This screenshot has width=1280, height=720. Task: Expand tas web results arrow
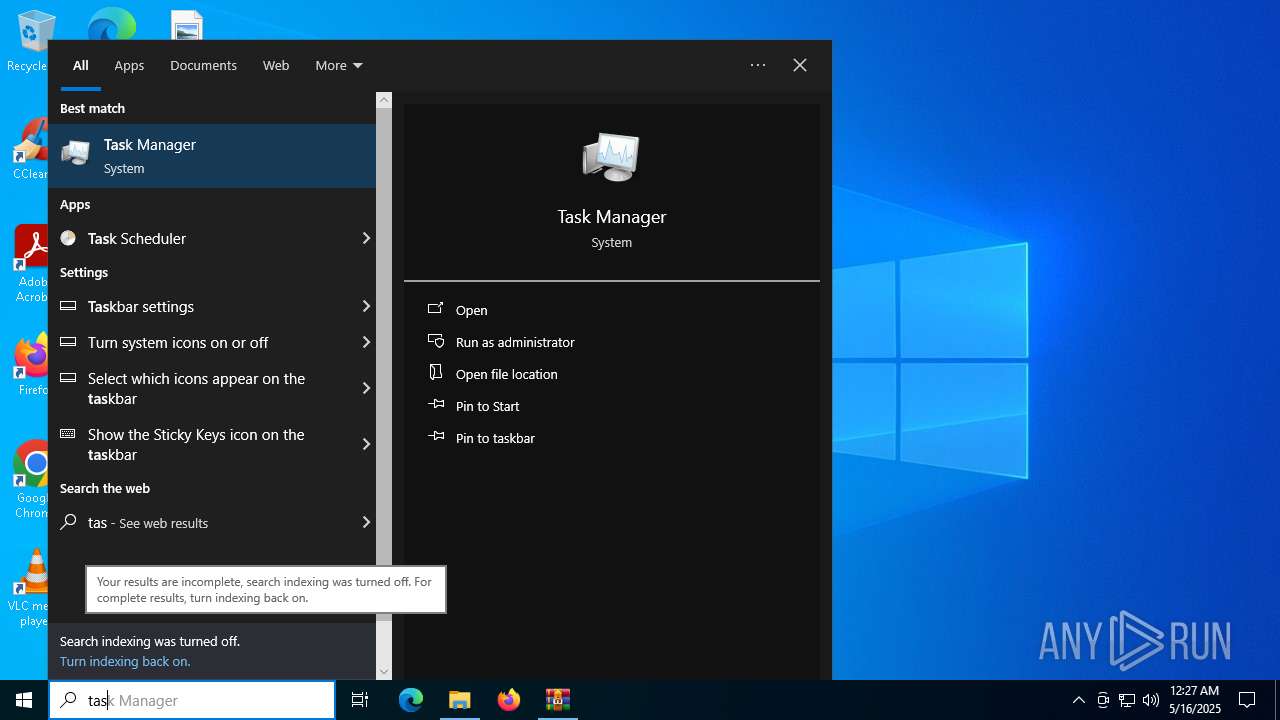(366, 522)
